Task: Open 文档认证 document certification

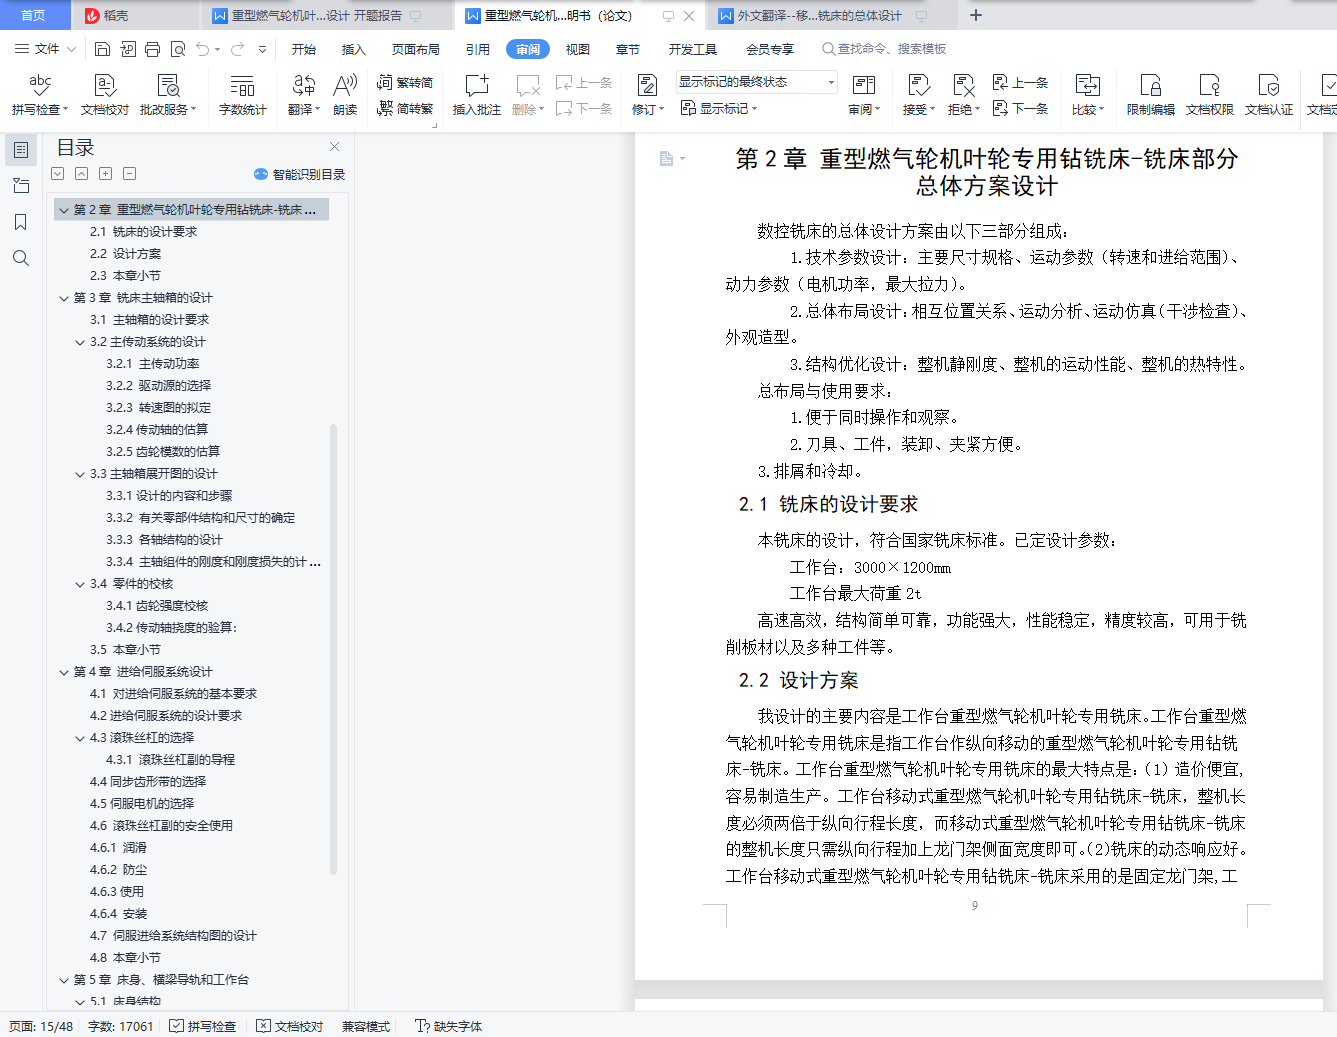Action: tap(1269, 95)
